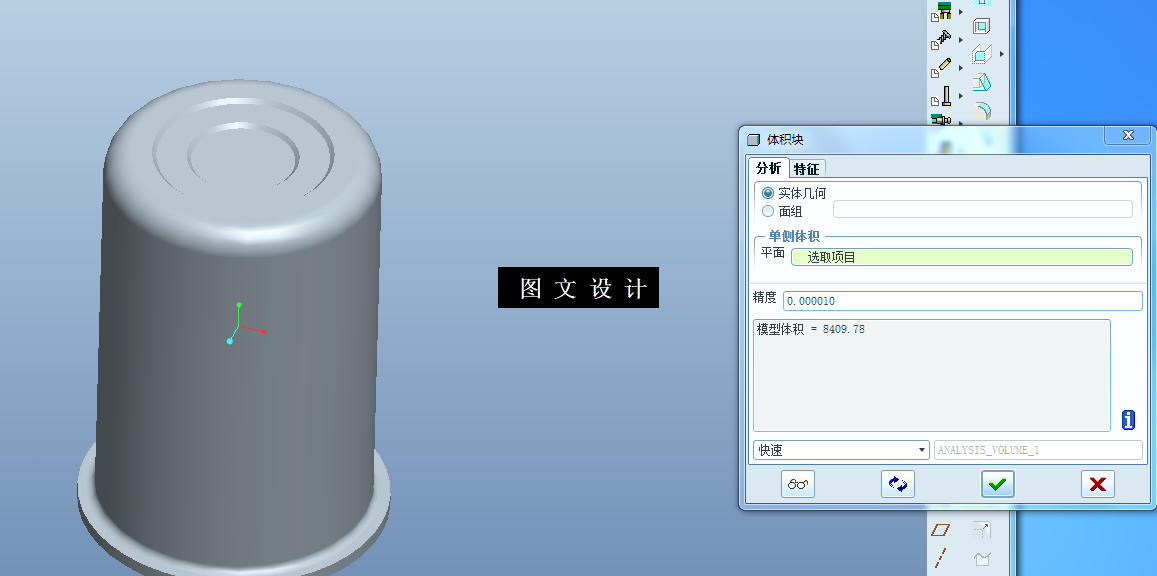The height and width of the screenshot is (576, 1157).
Task: Click the 精度 value field 0.000010
Action: pos(962,301)
